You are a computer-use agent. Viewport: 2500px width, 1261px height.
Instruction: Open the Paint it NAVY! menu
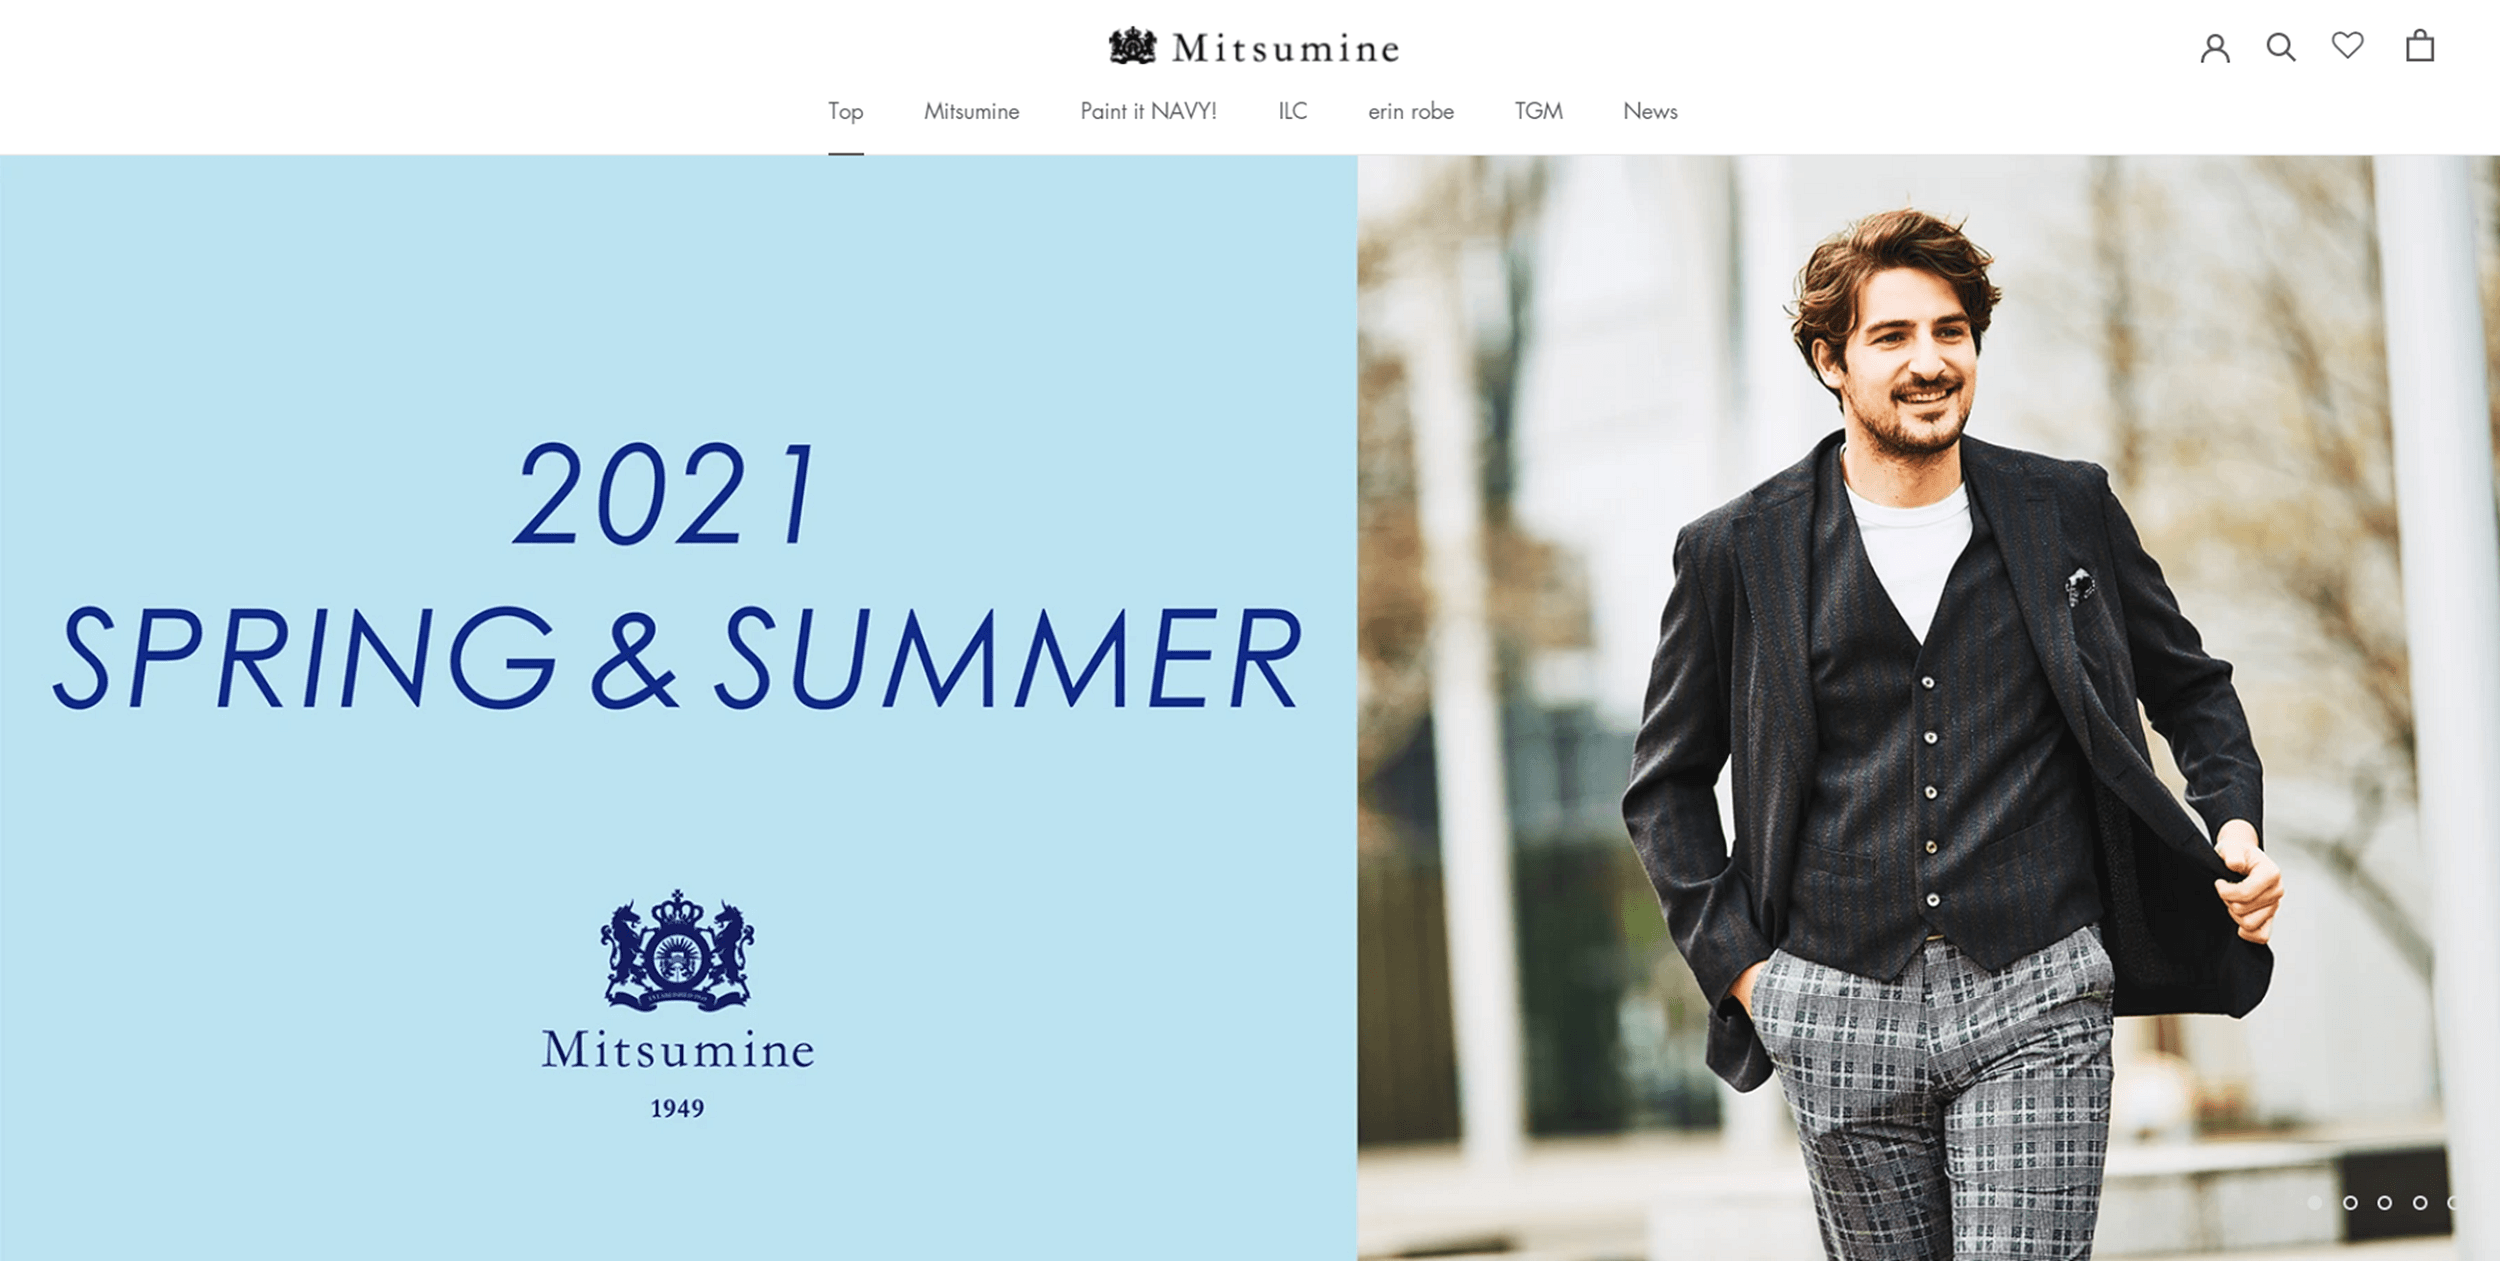(x=1148, y=111)
